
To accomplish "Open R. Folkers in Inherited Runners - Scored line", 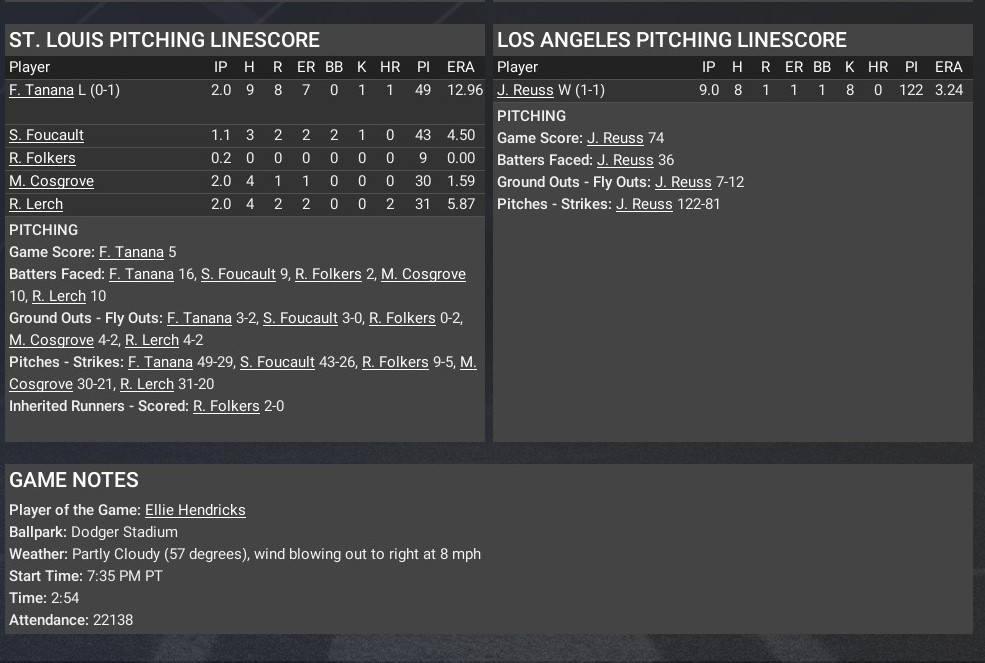I will [226, 406].
